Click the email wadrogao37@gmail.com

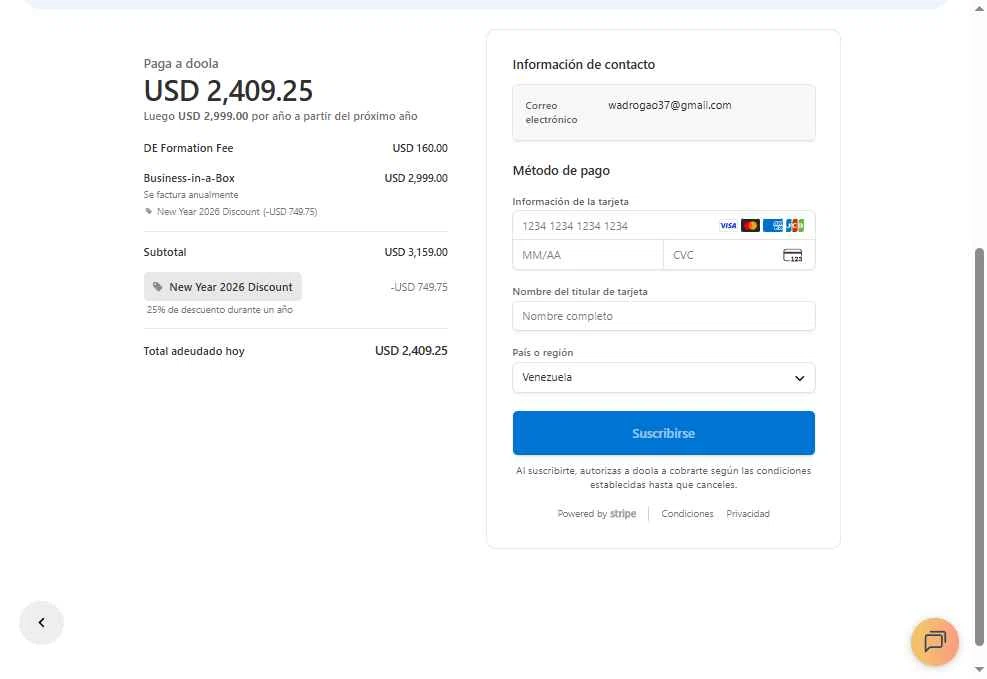[670, 105]
